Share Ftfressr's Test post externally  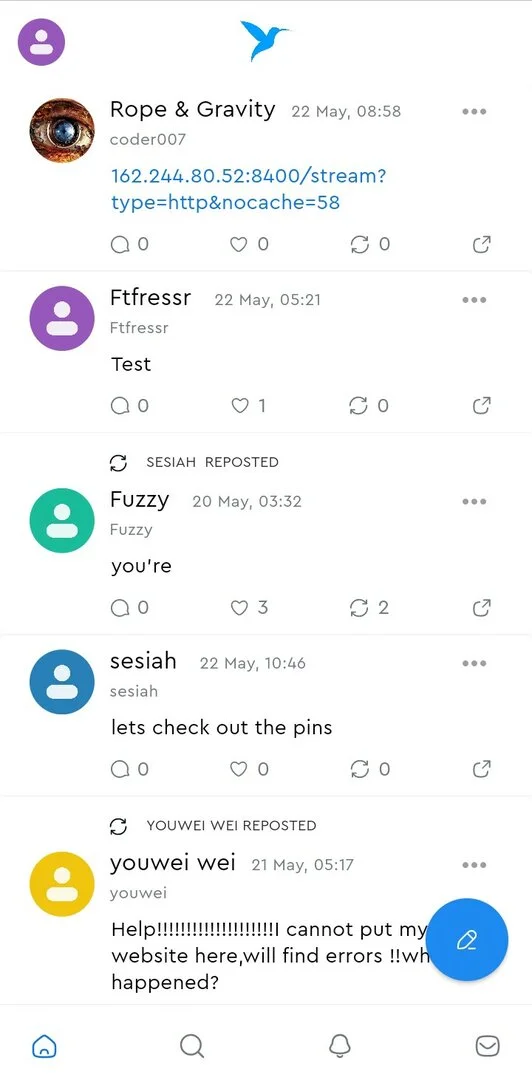click(x=482, y=406)
